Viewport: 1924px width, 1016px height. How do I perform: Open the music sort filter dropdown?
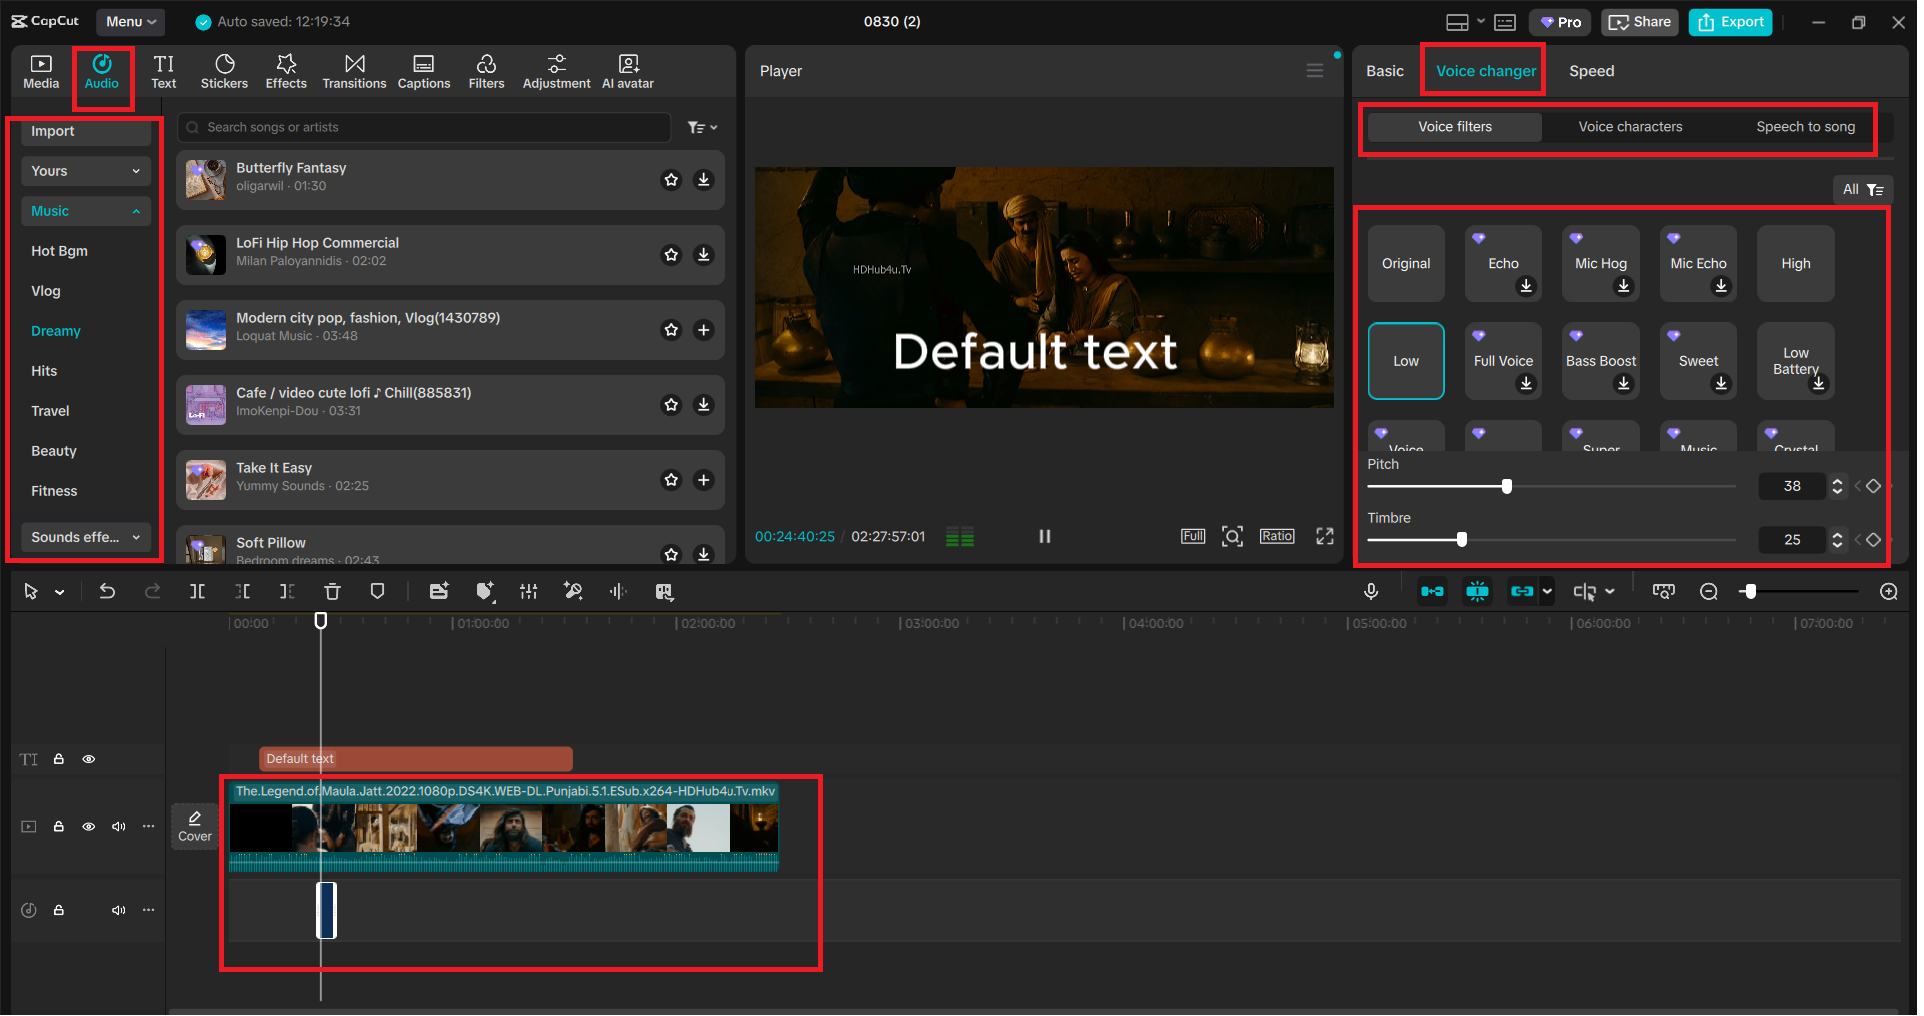[702, 128]
